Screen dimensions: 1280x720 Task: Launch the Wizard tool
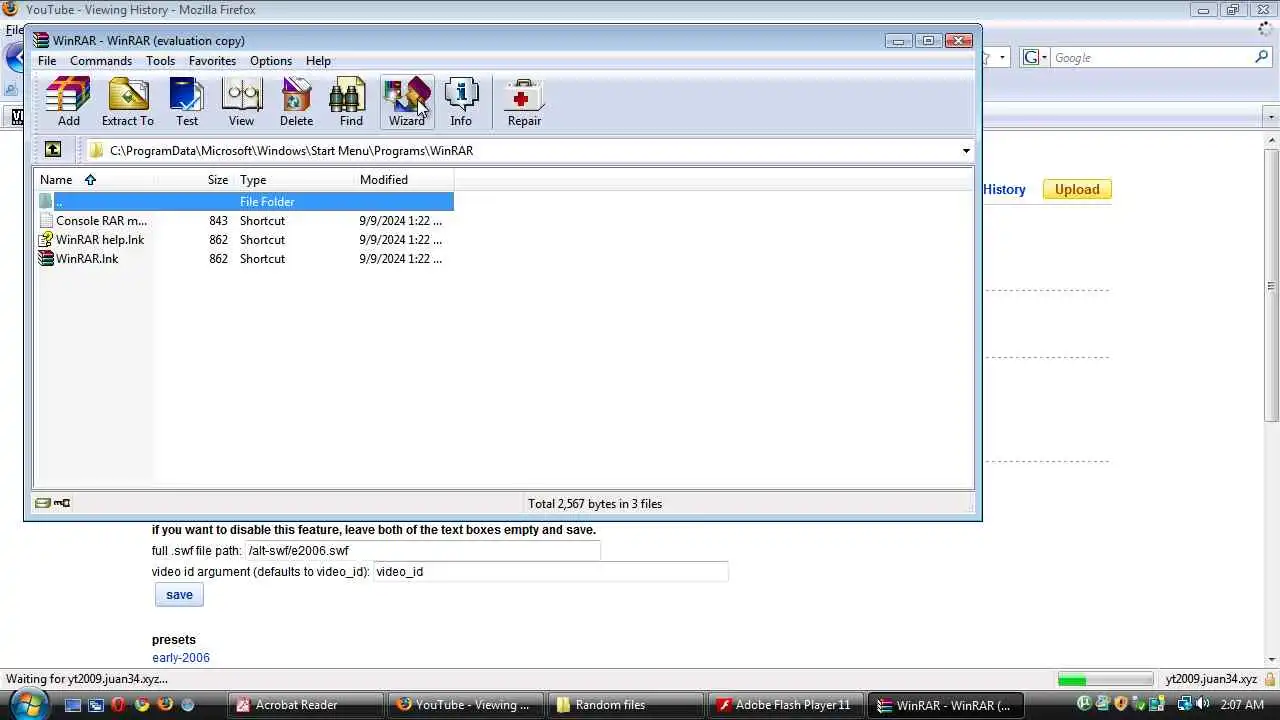406,102
